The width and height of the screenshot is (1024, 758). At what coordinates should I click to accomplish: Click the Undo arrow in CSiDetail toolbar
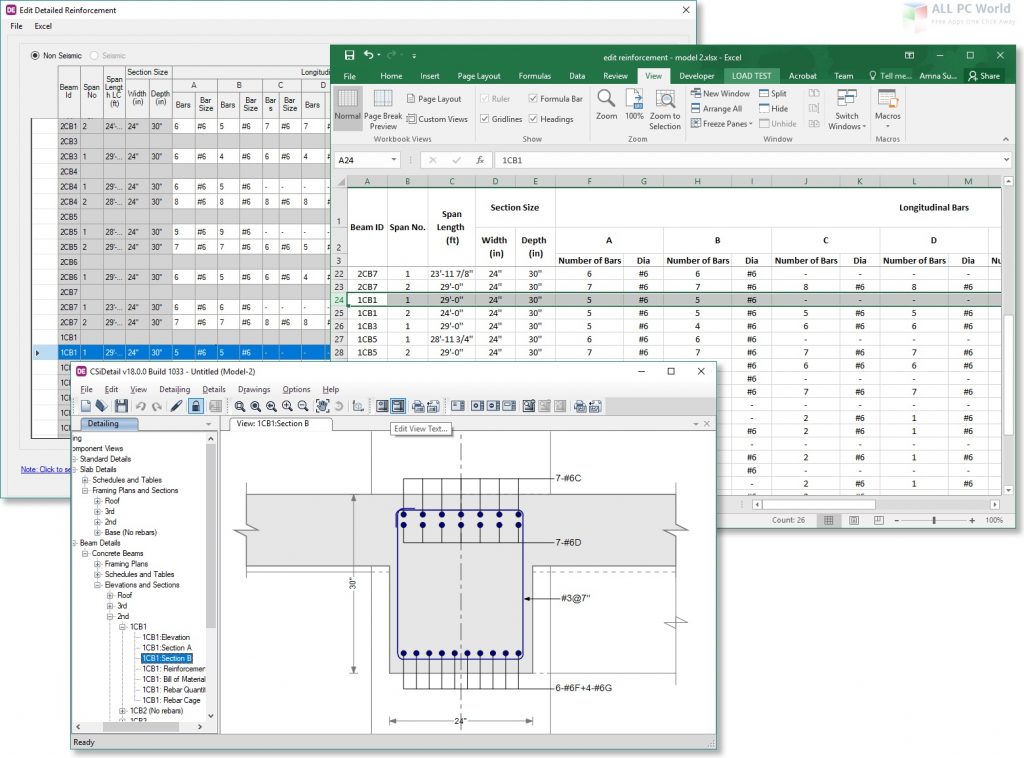click(x=140, y=406)
